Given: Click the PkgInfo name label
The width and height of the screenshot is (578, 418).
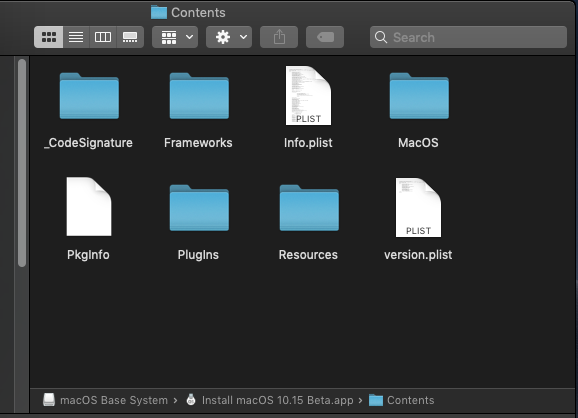Looking at the screenshot, I should click(88, 255).
